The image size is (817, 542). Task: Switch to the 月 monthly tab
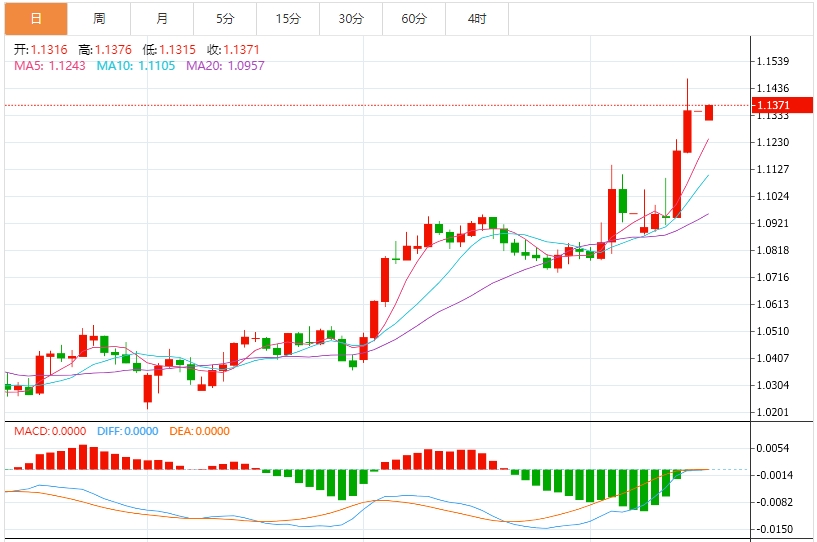pos(162,19)
